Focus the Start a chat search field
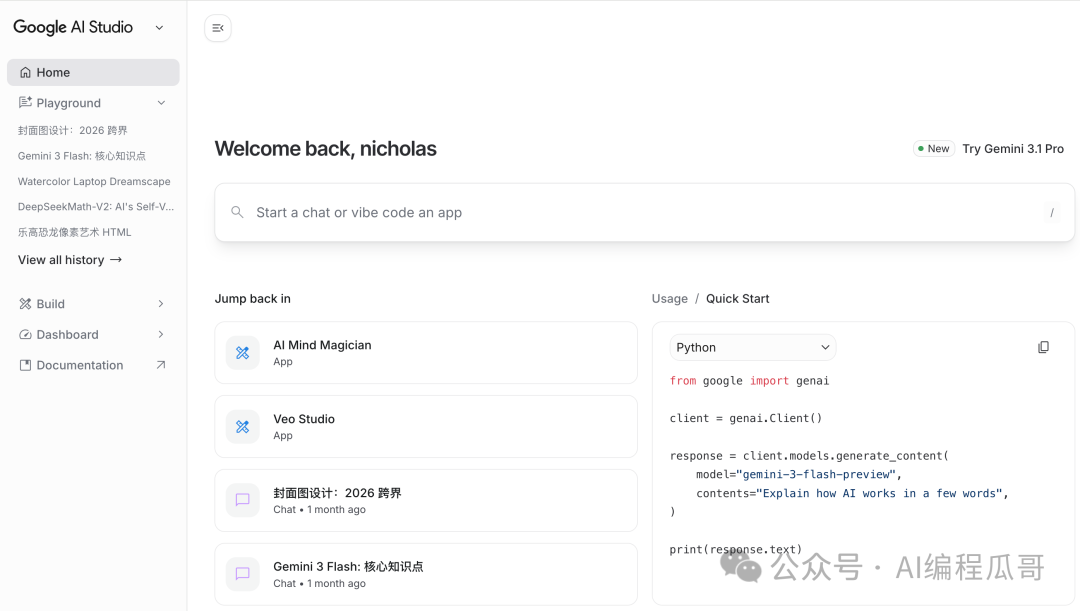Image resolution: width=1080 pixels, height=611 pixels. point(644,212)
